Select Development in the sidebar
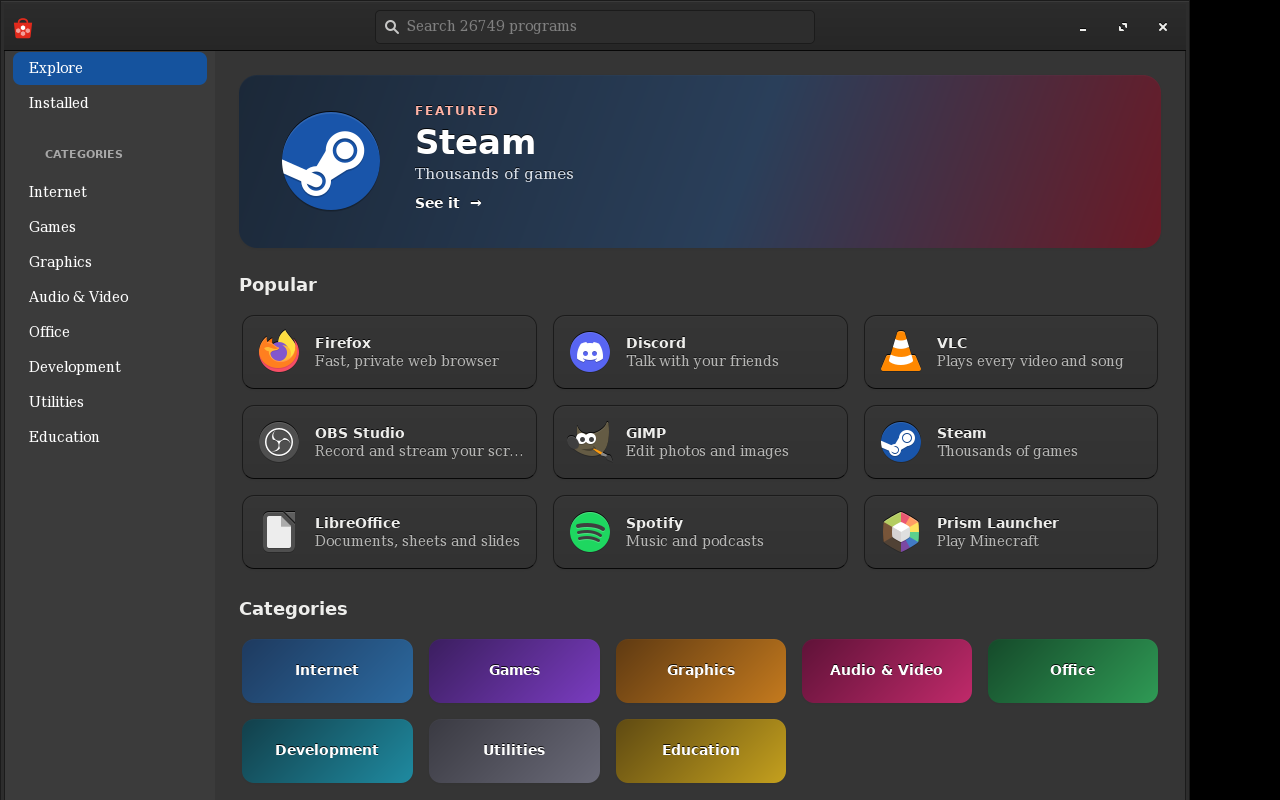 tap(110, 367)
